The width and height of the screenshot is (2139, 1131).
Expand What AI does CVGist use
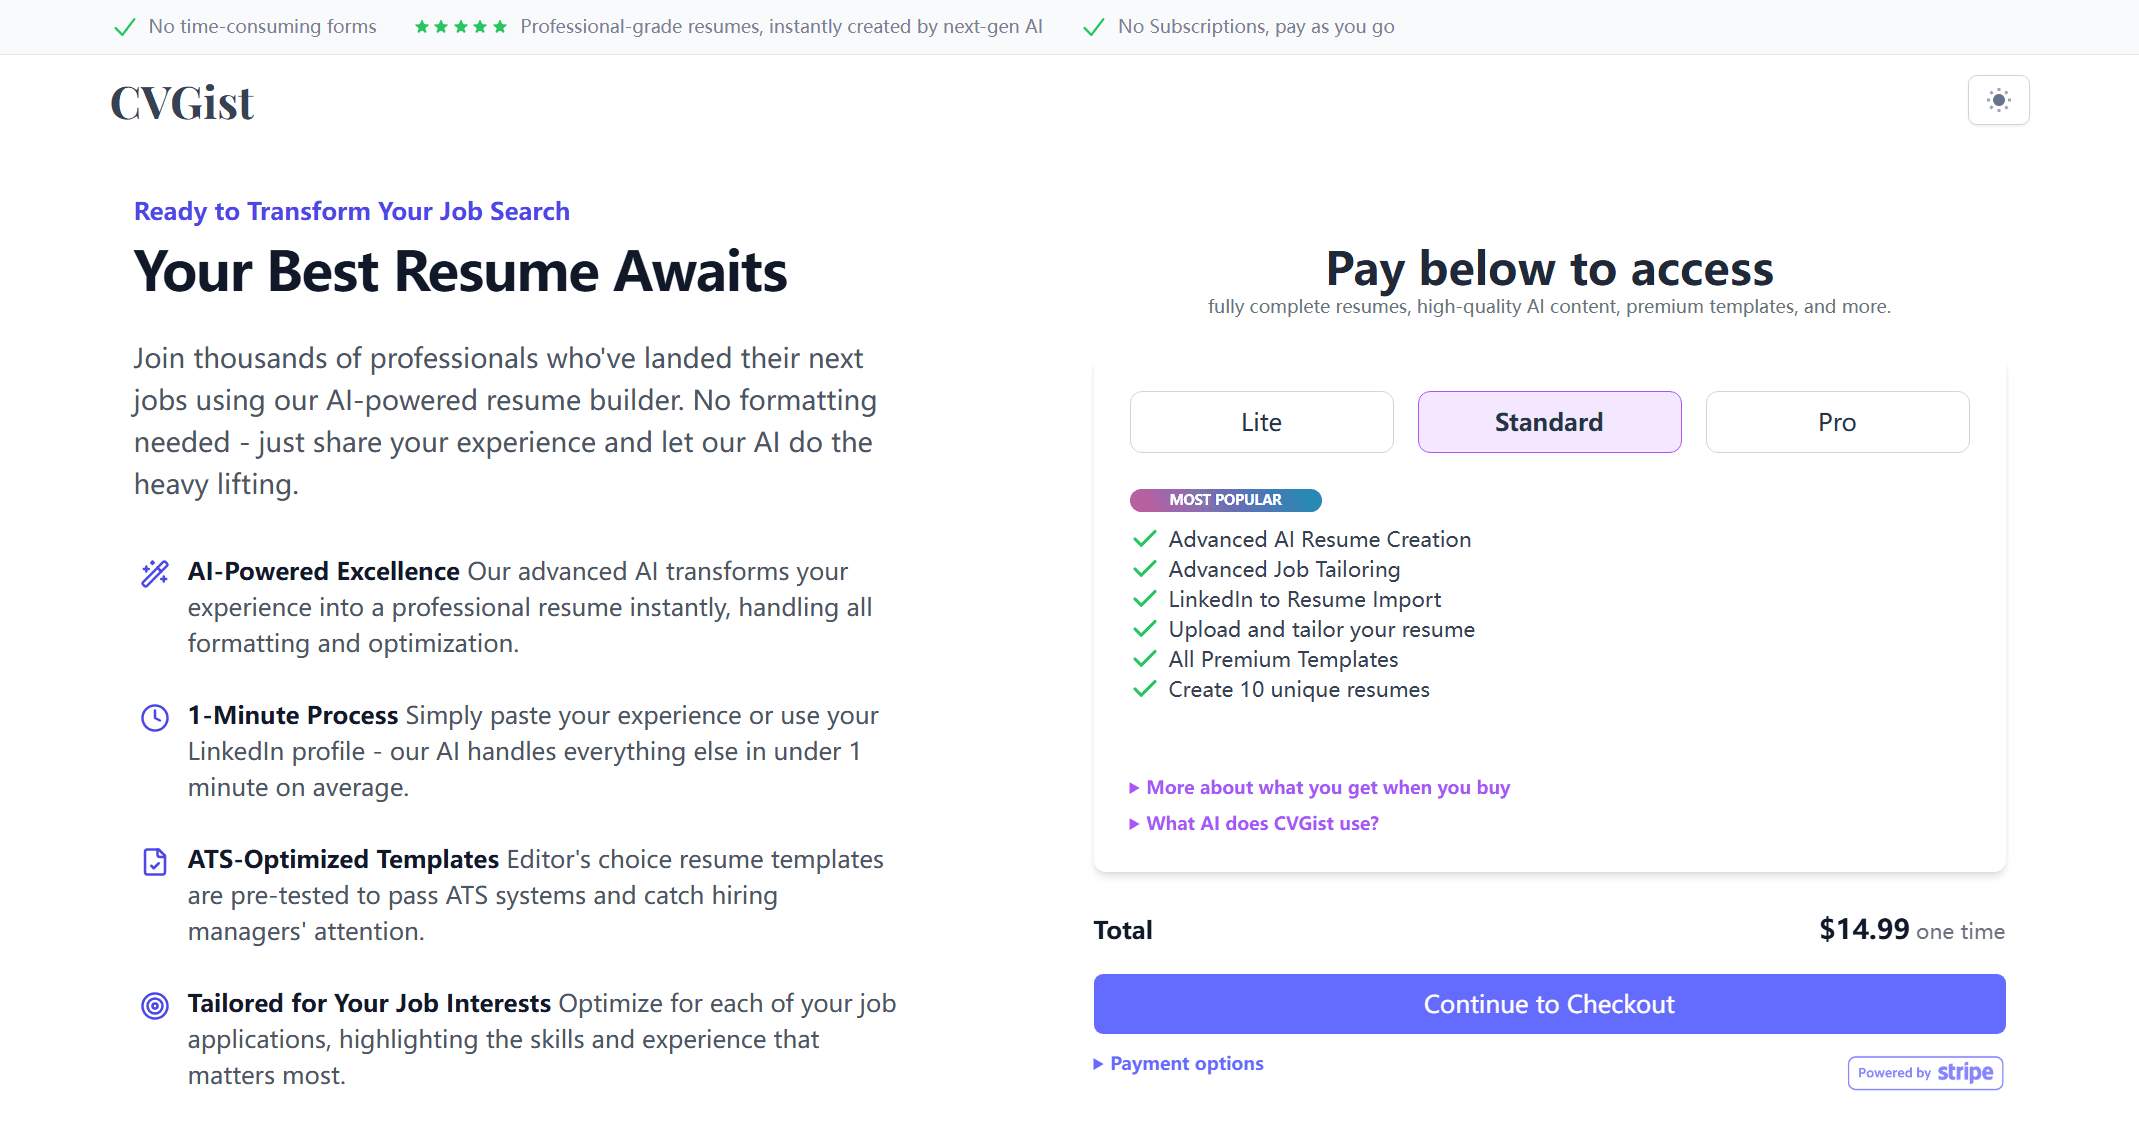[x=1262, y=824]
